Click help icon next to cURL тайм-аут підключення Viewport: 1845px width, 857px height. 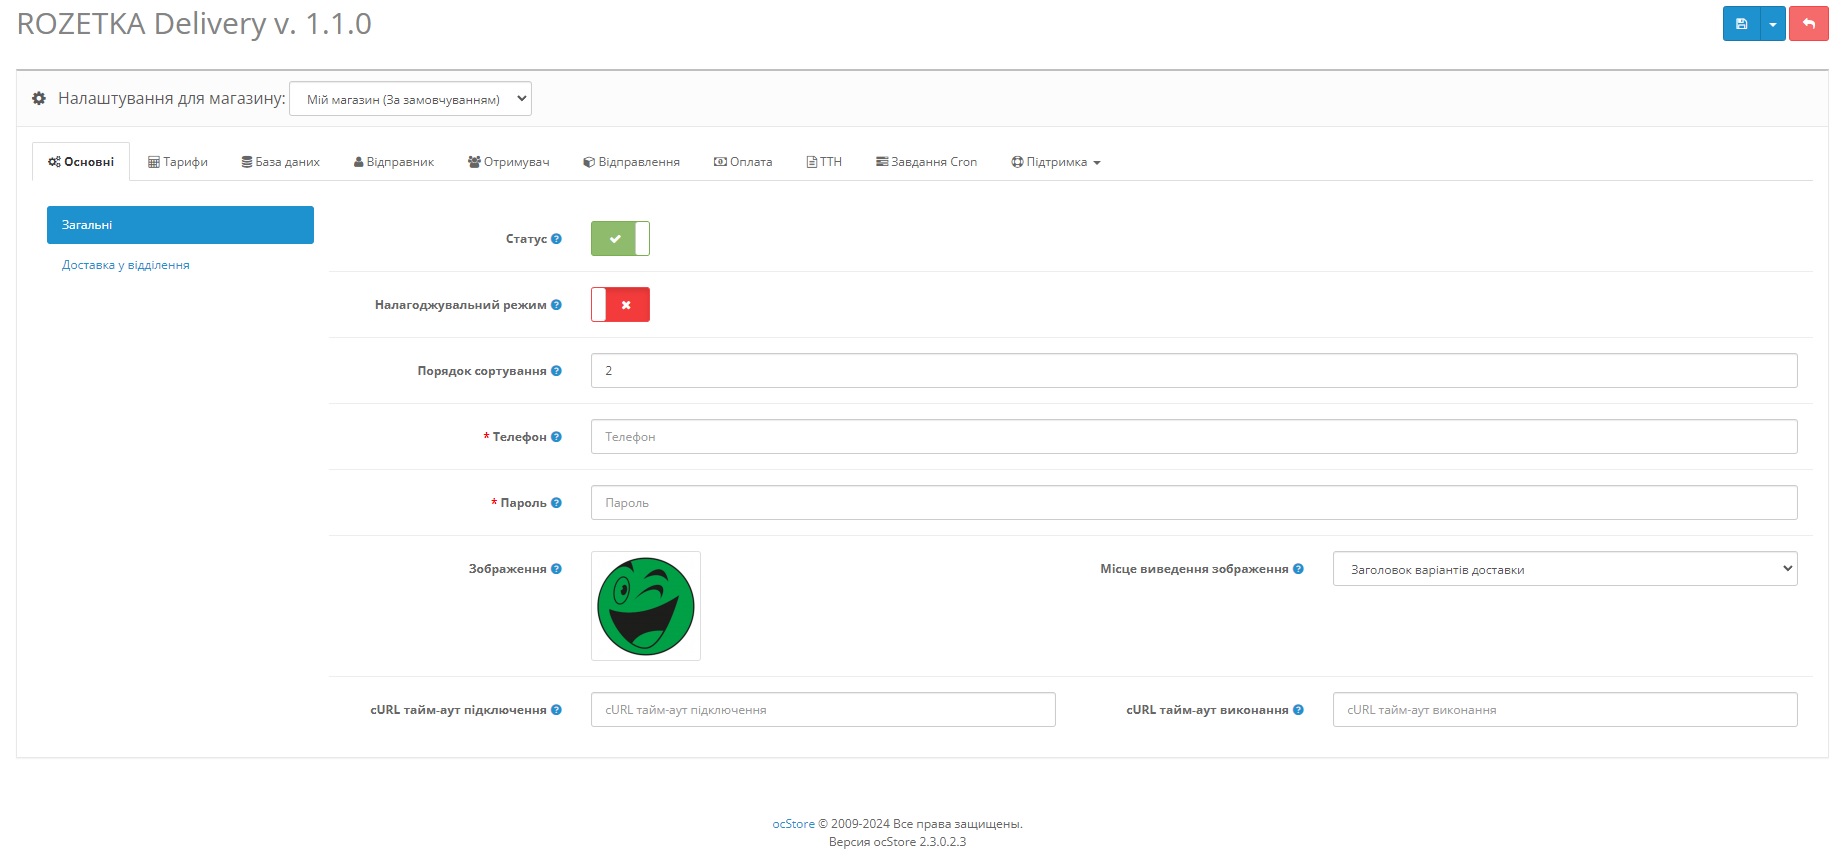point(556,710)
